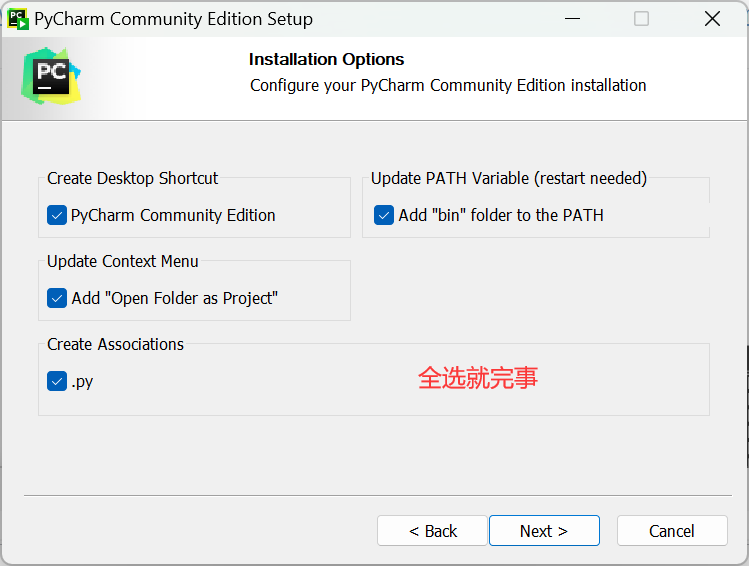
Task: Click the Update Context Menu group label
Action: 122,261
